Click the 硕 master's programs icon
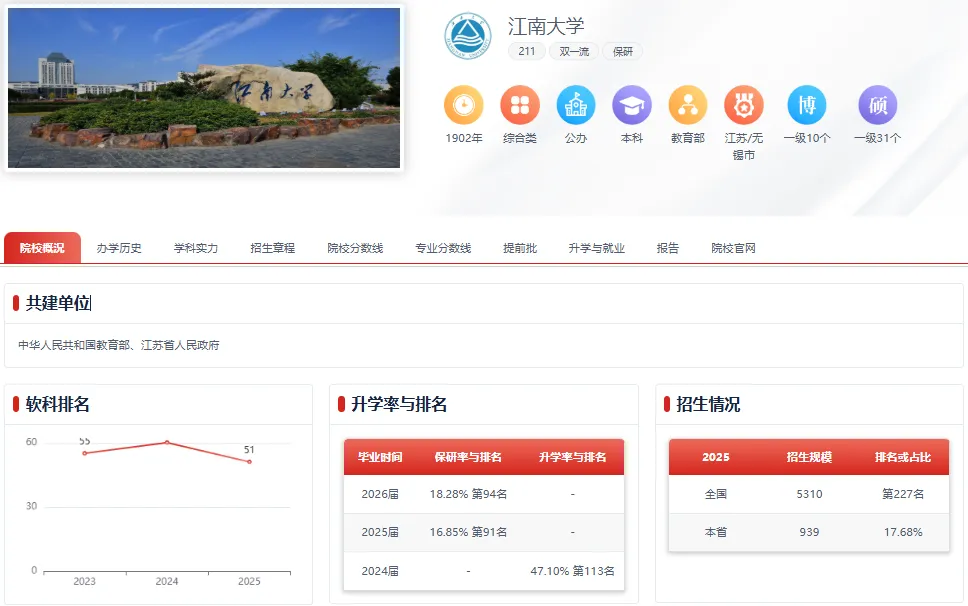Viewport: 968px width, 606px height. pos(877,105)
